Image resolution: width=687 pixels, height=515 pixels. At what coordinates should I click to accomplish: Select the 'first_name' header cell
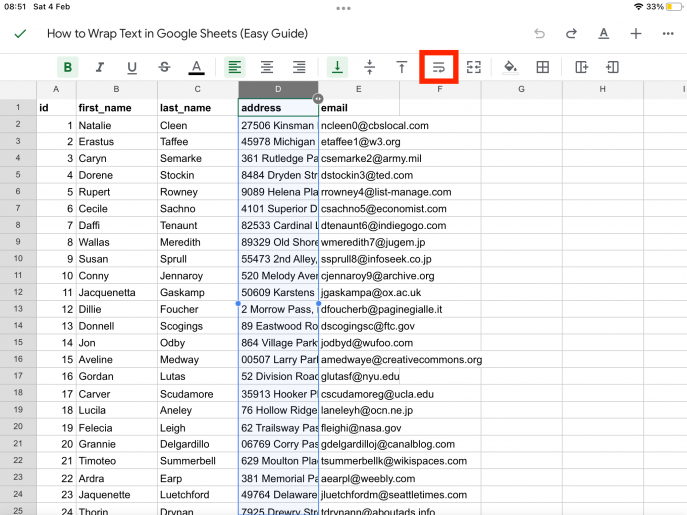click(x=117, y=108)
